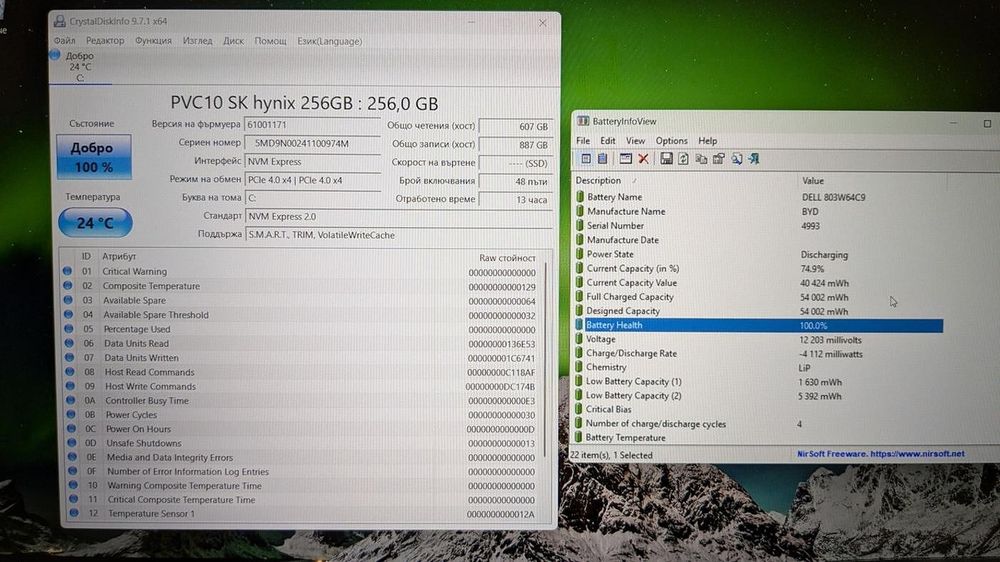Click blue status circle beside Critical Warning attribute
The height and width of the screenshot is (562, 1000).
pos(68,271)
